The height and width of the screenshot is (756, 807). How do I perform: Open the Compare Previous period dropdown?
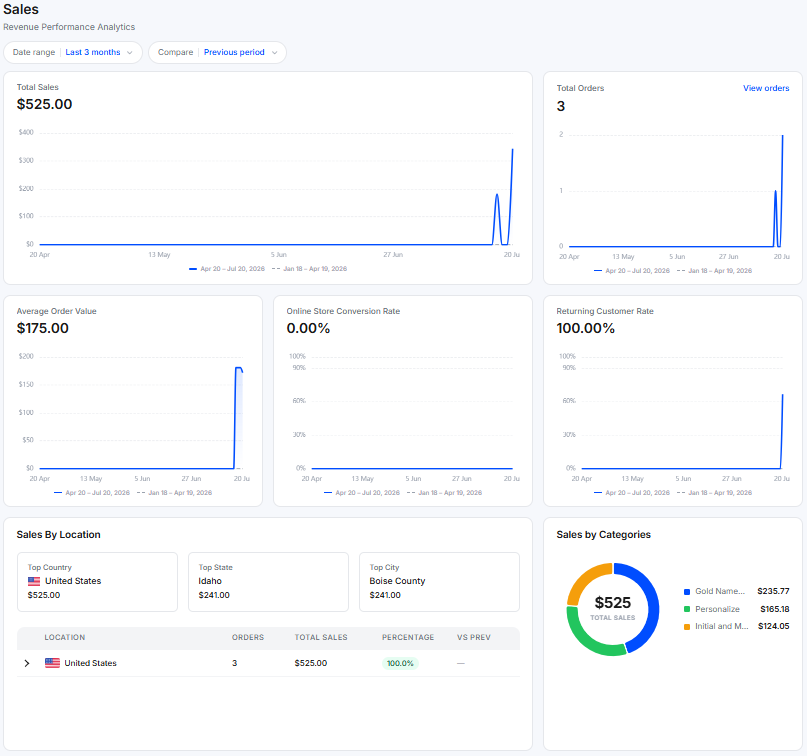(217, 52)
